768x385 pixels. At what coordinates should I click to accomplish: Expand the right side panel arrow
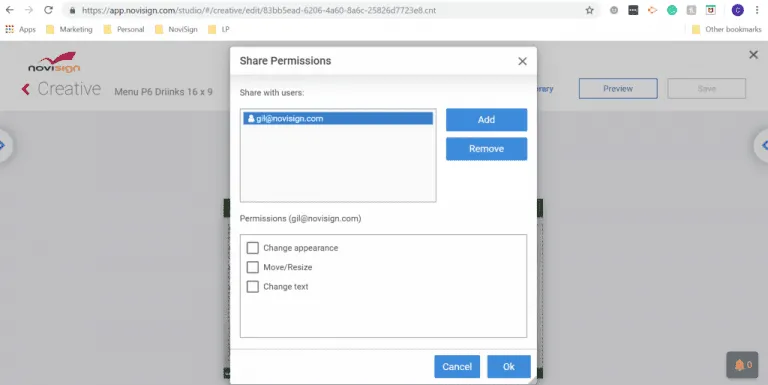[763, 145]
